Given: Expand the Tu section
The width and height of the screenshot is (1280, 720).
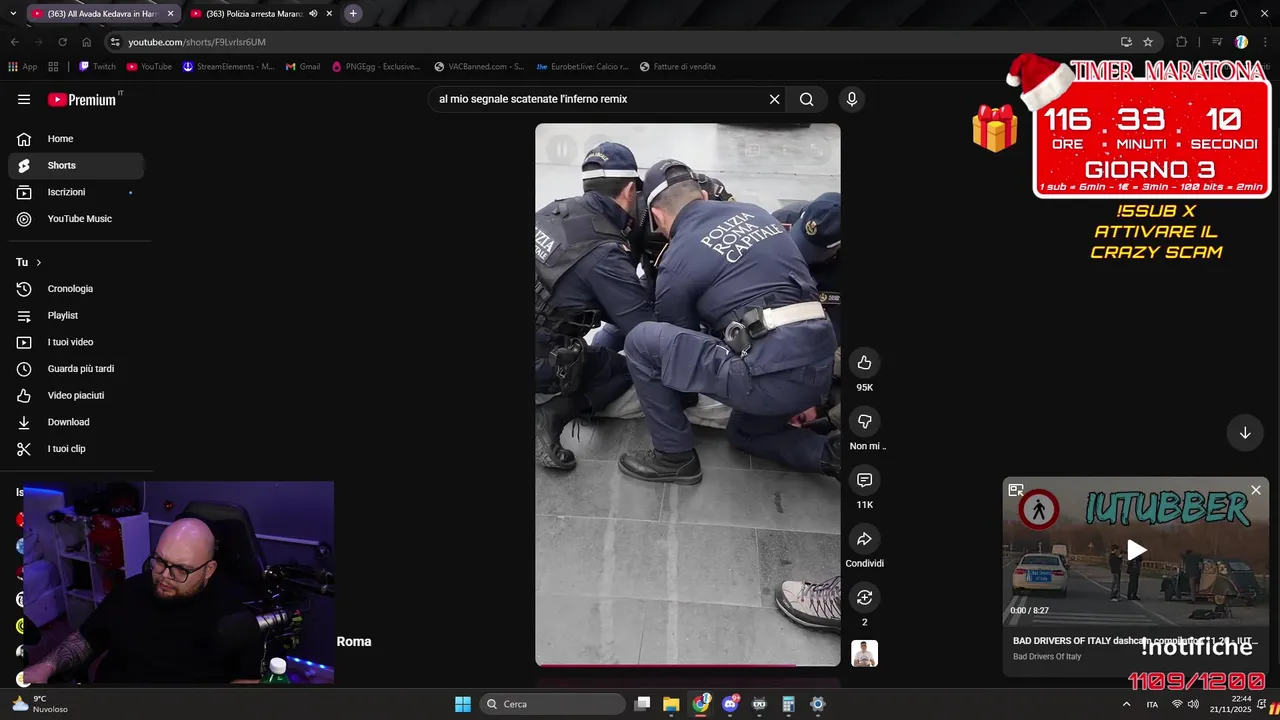Looking at the screenshot, I should point(29,262).
